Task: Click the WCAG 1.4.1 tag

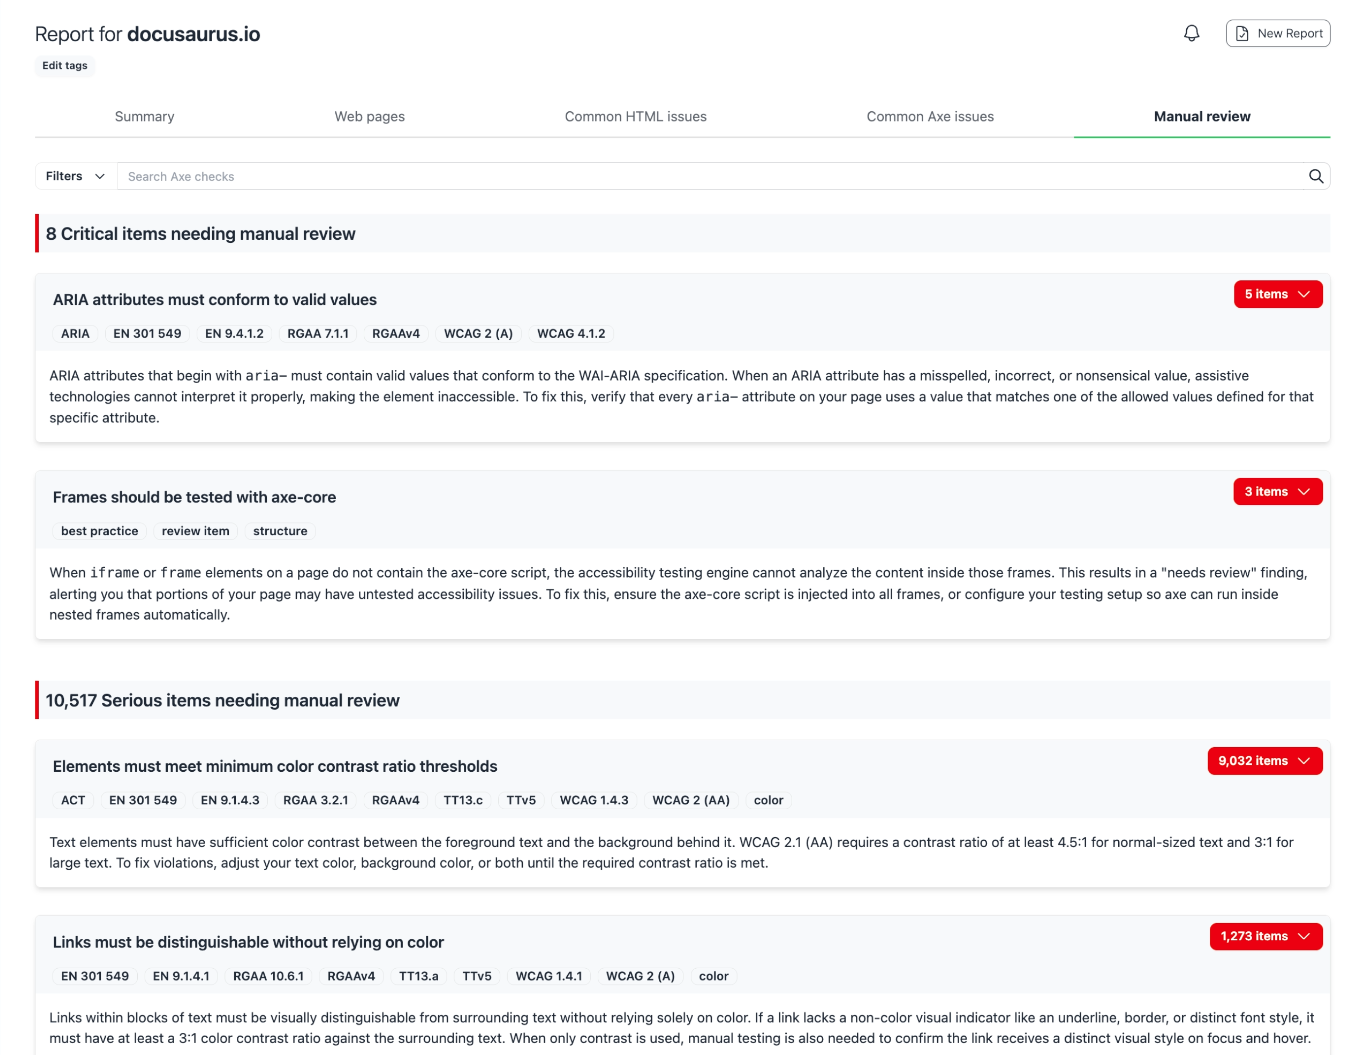Action: click(x=549, y=976)
